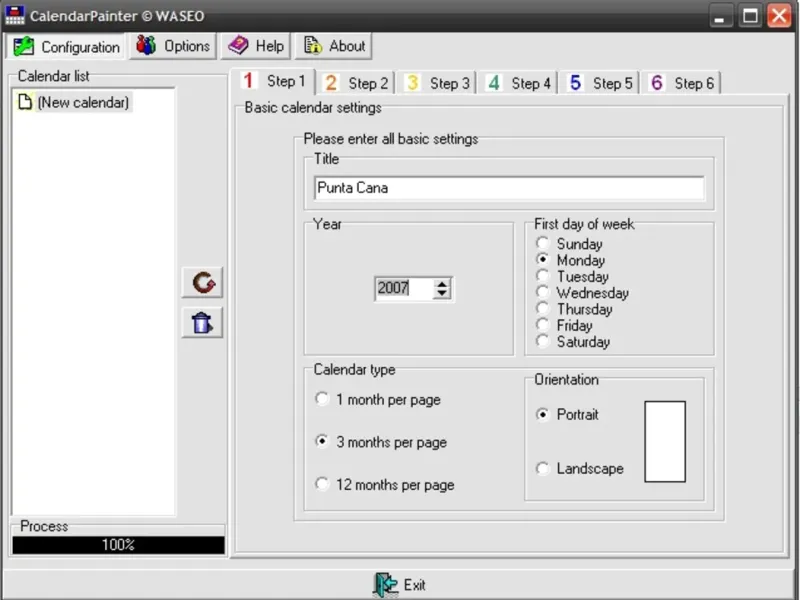Viewport: 800px width, 600px height.
Task: Click the CalendarPainter app icon in title bar
Action: (14, 15)
